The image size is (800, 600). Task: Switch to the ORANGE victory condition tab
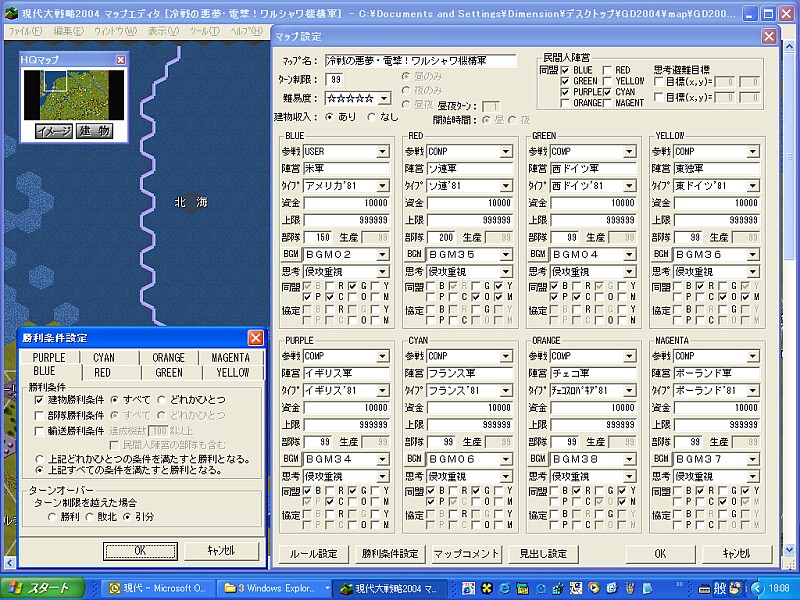coord(168,357)
